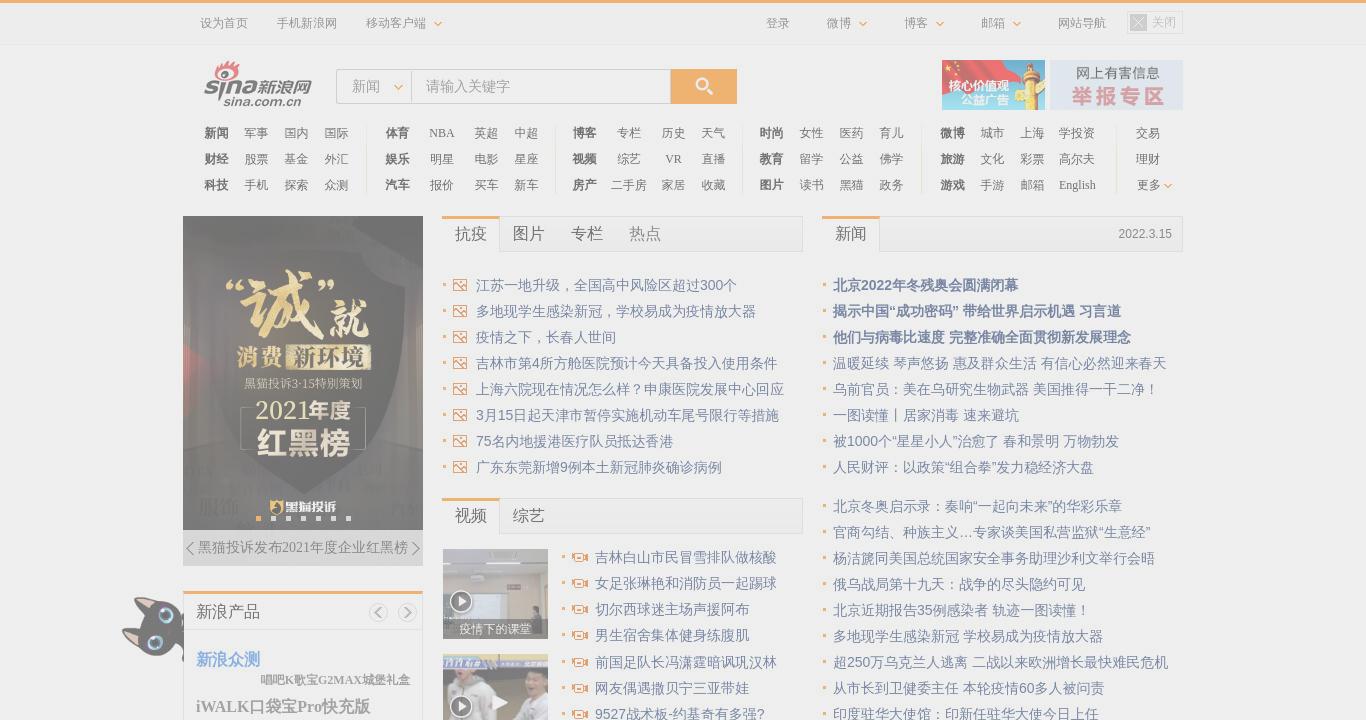The width and height of the screenshot is (1366, 720).
Task: Click the 登录 login link
Action: tap(778, 23)
